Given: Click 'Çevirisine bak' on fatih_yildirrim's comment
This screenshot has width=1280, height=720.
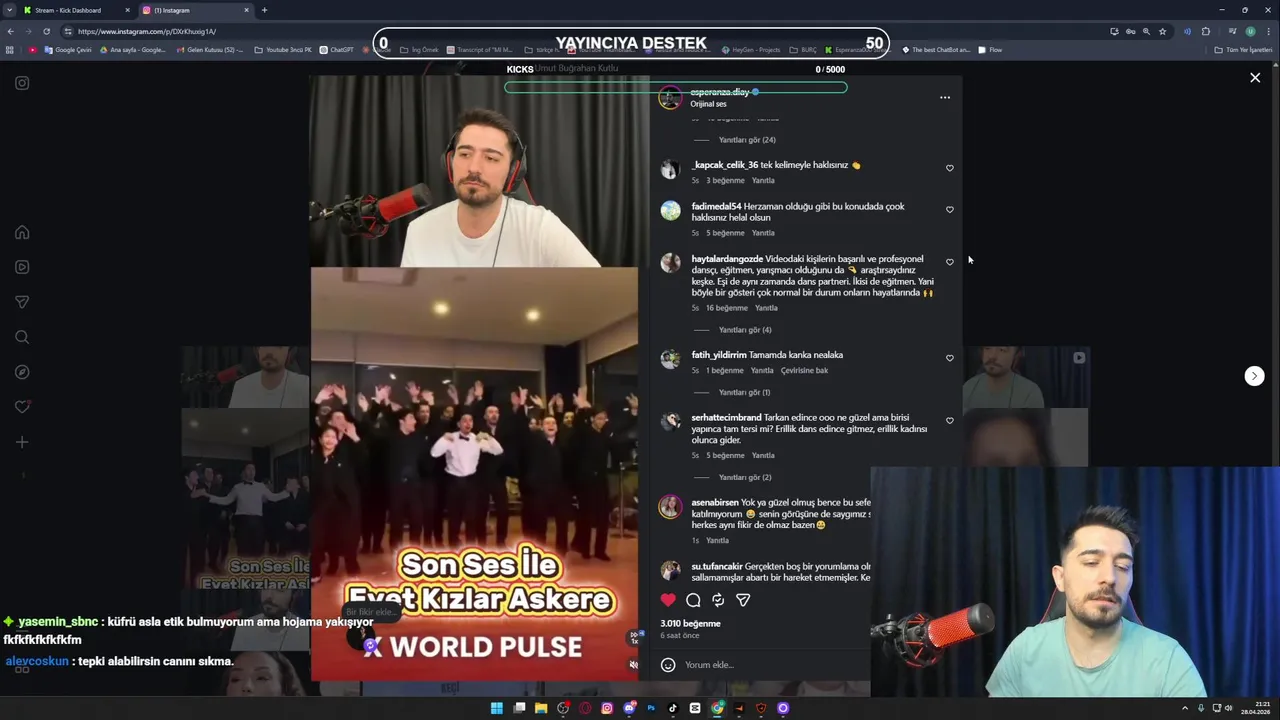Looking at the screenshot, I should click(x=804, y=371).
